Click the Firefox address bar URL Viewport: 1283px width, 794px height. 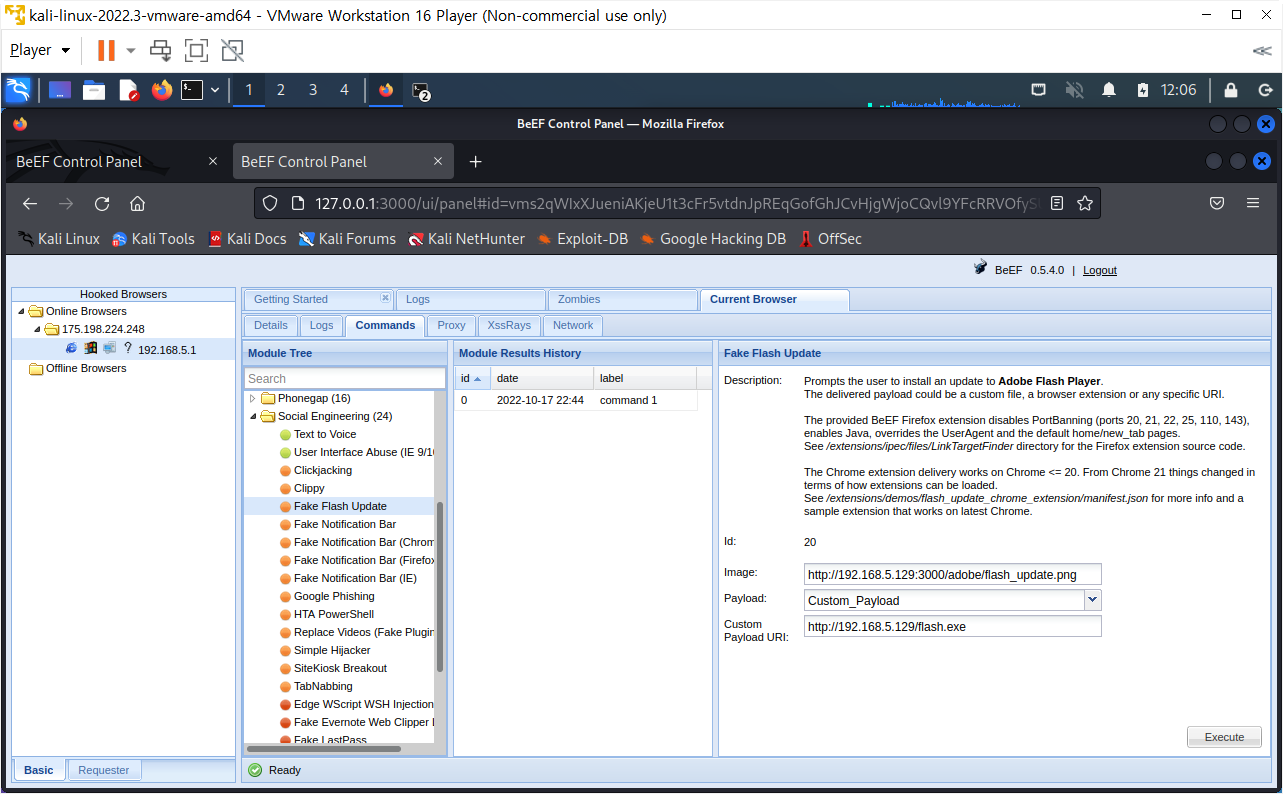[677, 203]
